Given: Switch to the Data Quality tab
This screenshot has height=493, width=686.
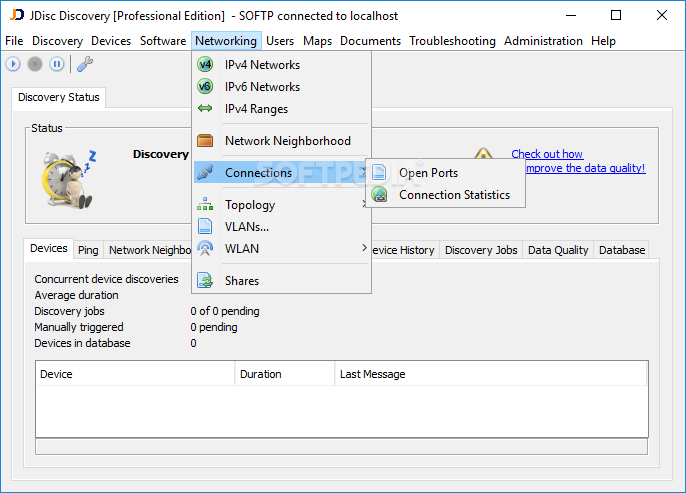Looking at the screenshot, I should pyautogui.click(x=558, y=250).
